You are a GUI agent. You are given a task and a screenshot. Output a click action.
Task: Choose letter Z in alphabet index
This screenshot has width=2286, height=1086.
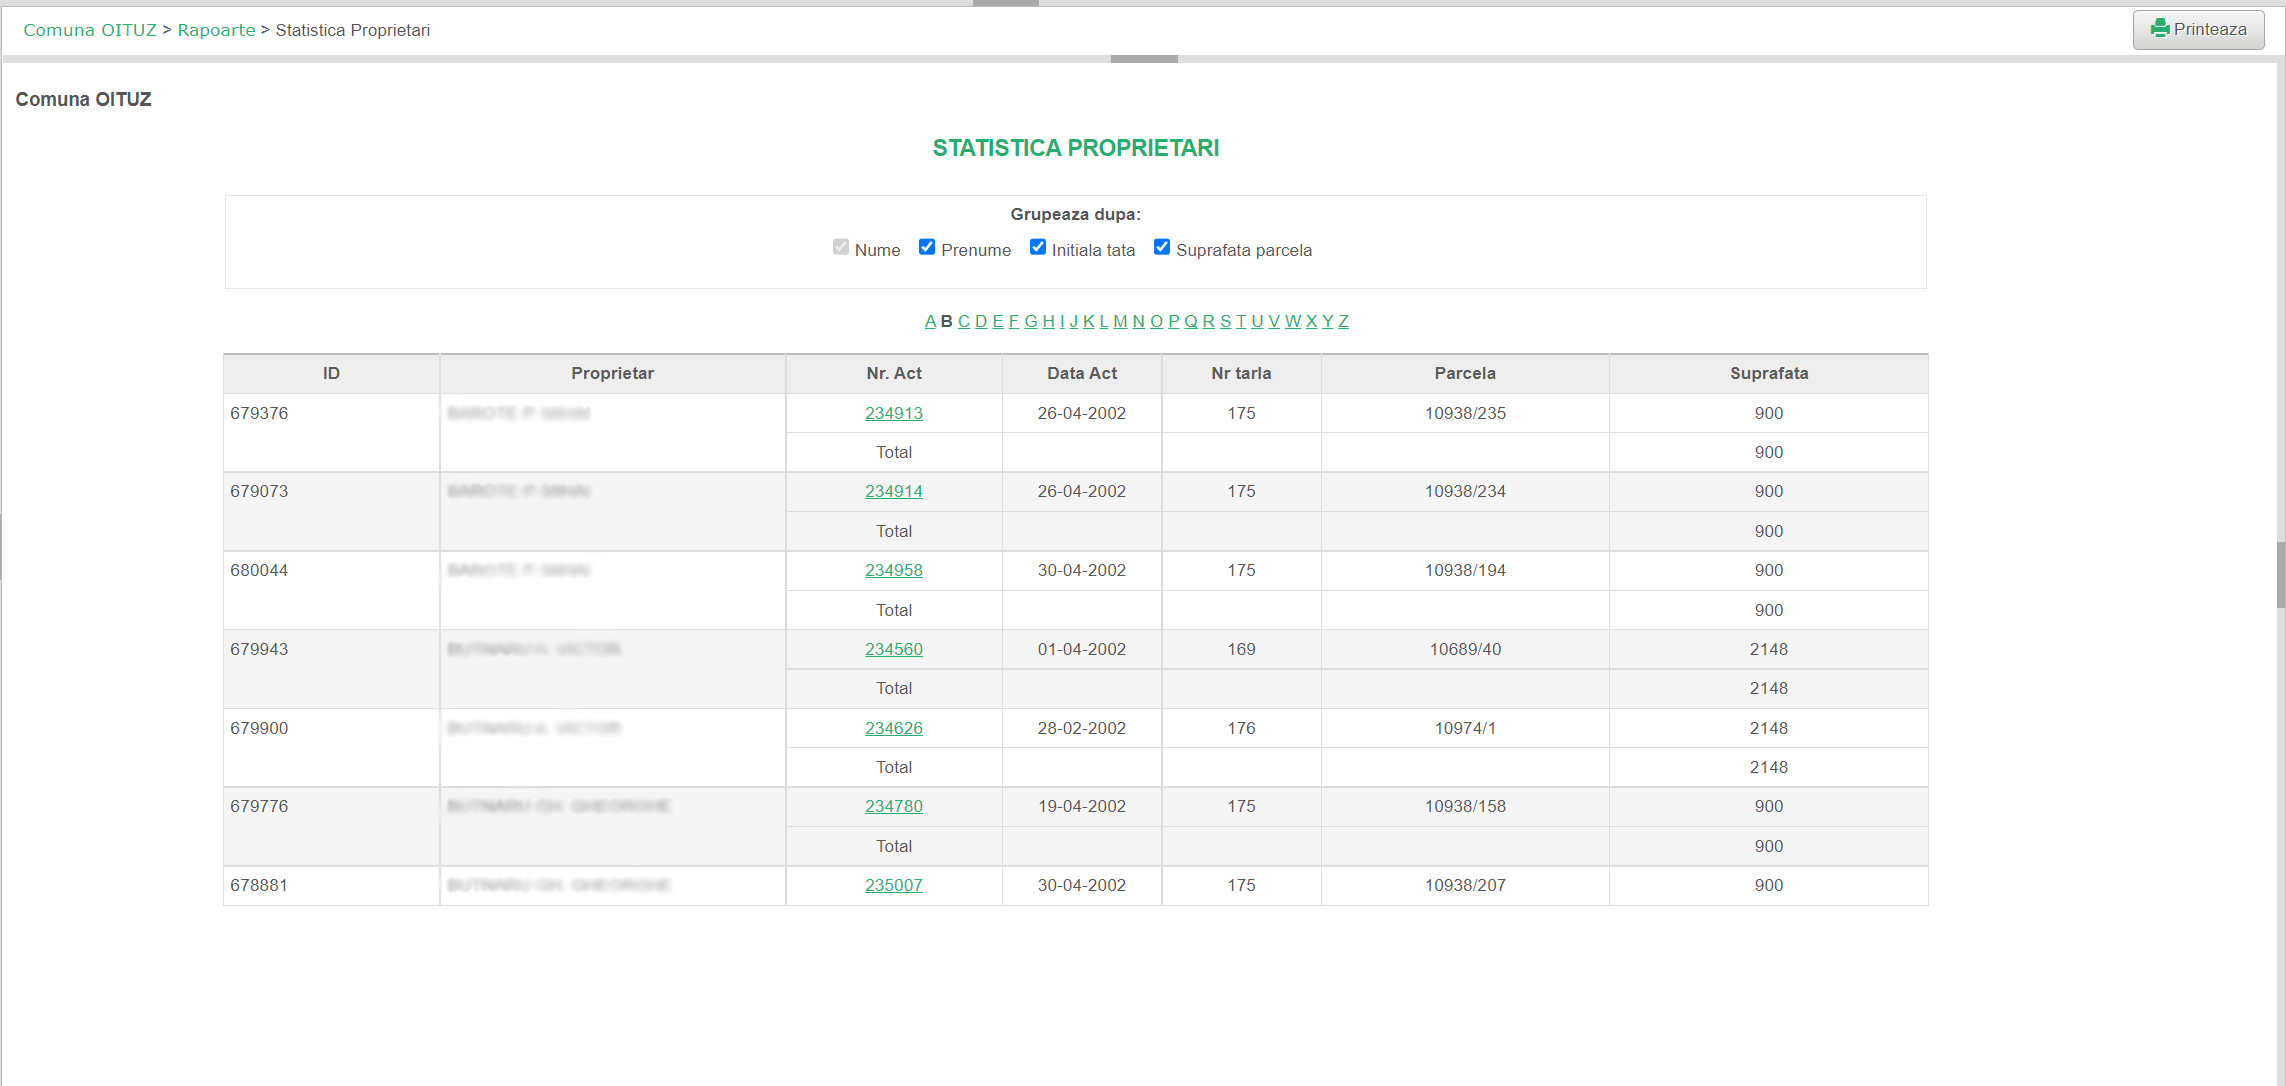point(1343,321)
